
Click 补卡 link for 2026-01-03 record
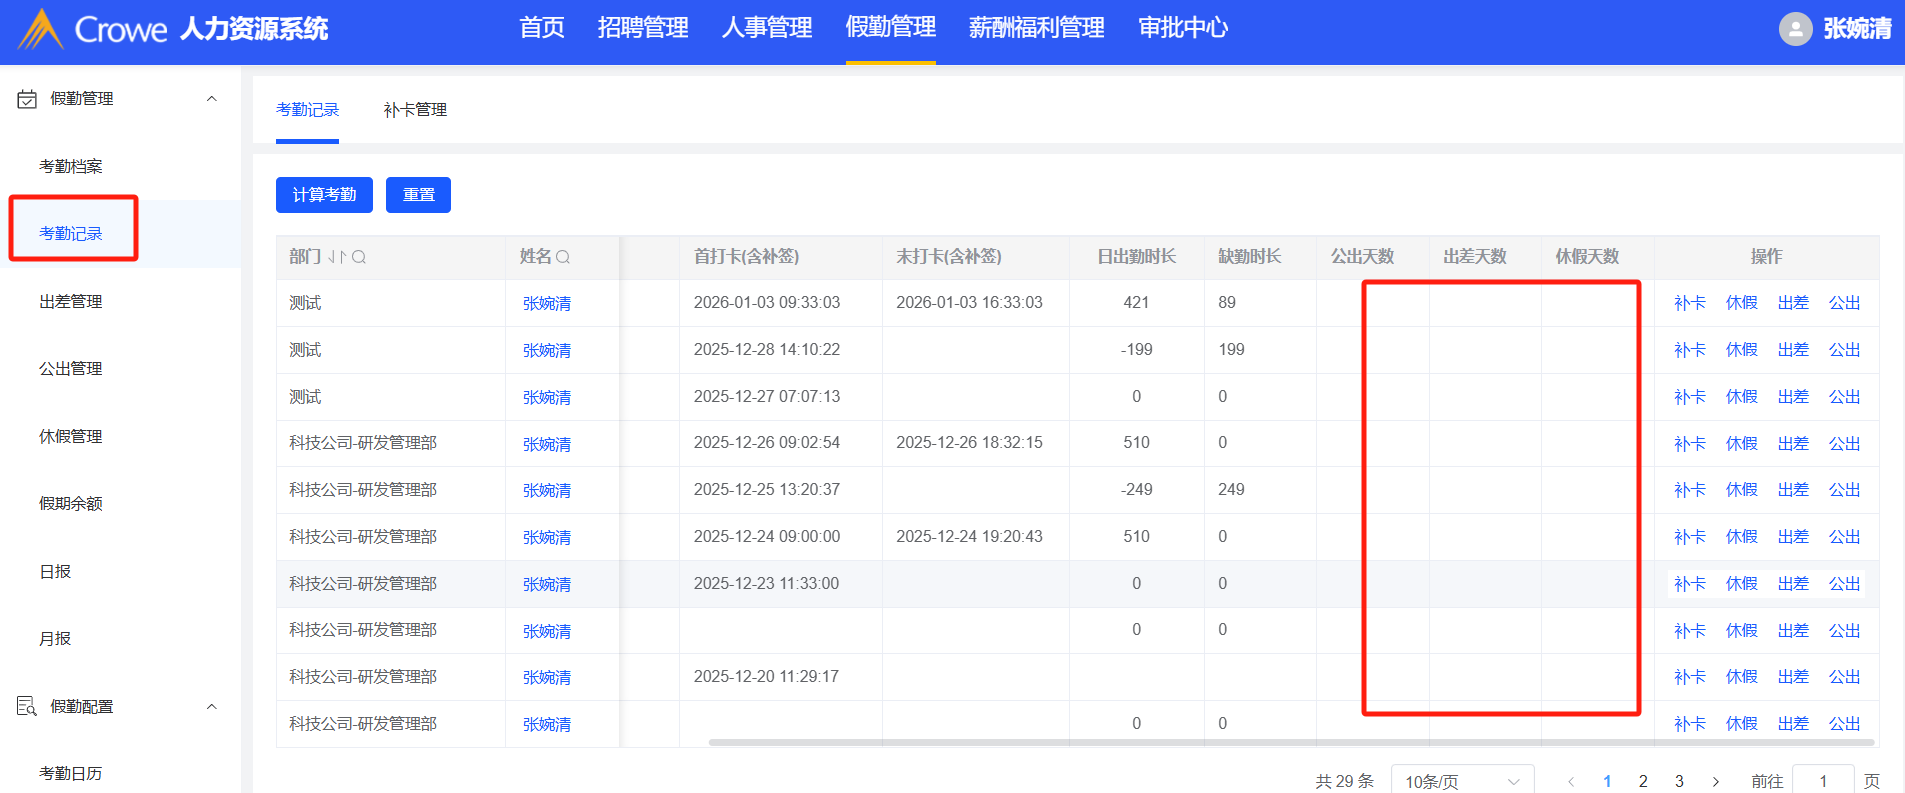click(x=1689, y=303)
